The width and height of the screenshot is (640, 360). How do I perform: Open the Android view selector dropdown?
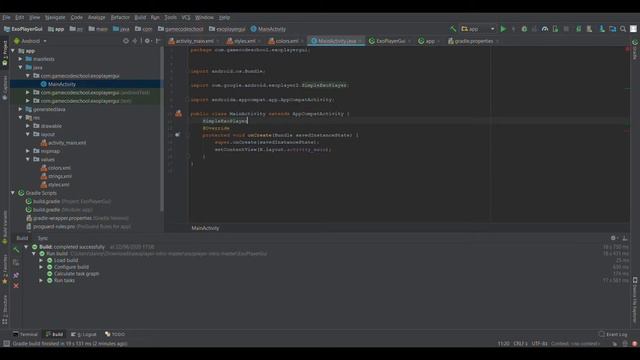30,41
